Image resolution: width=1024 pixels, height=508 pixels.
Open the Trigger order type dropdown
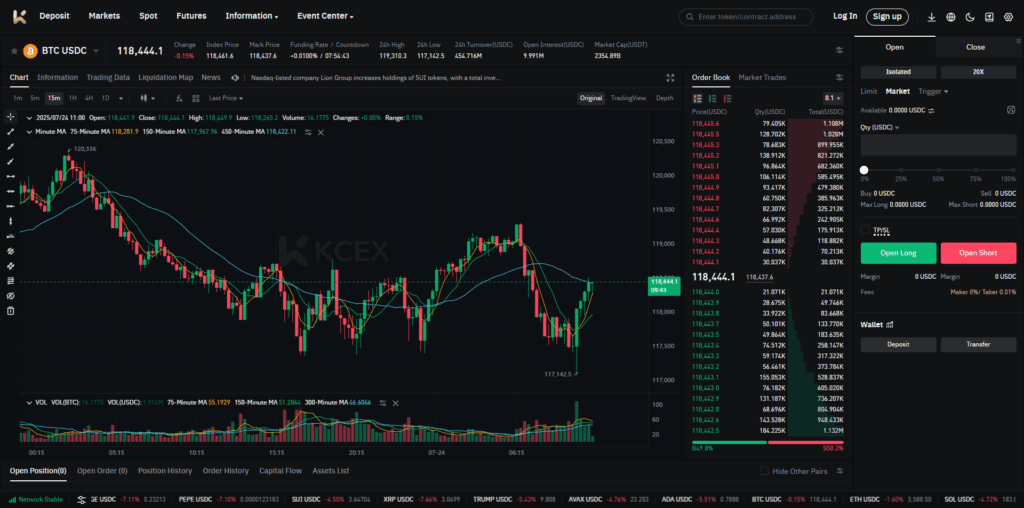click(x=933, y=91)
